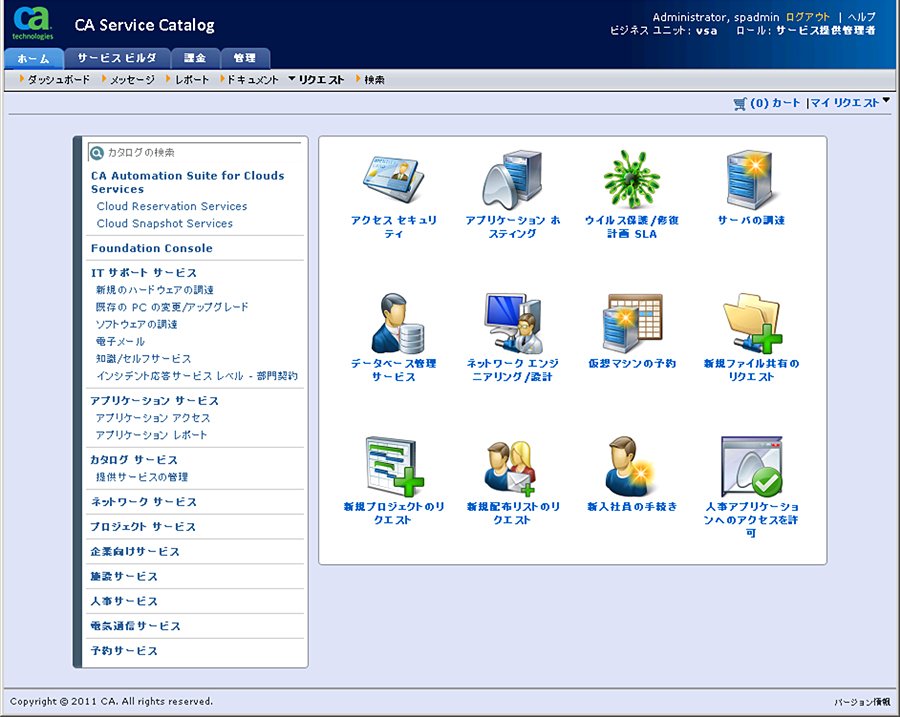Open the 企業向けサービス category
This screenshot has height=717, width=900.
click(134, 551)
